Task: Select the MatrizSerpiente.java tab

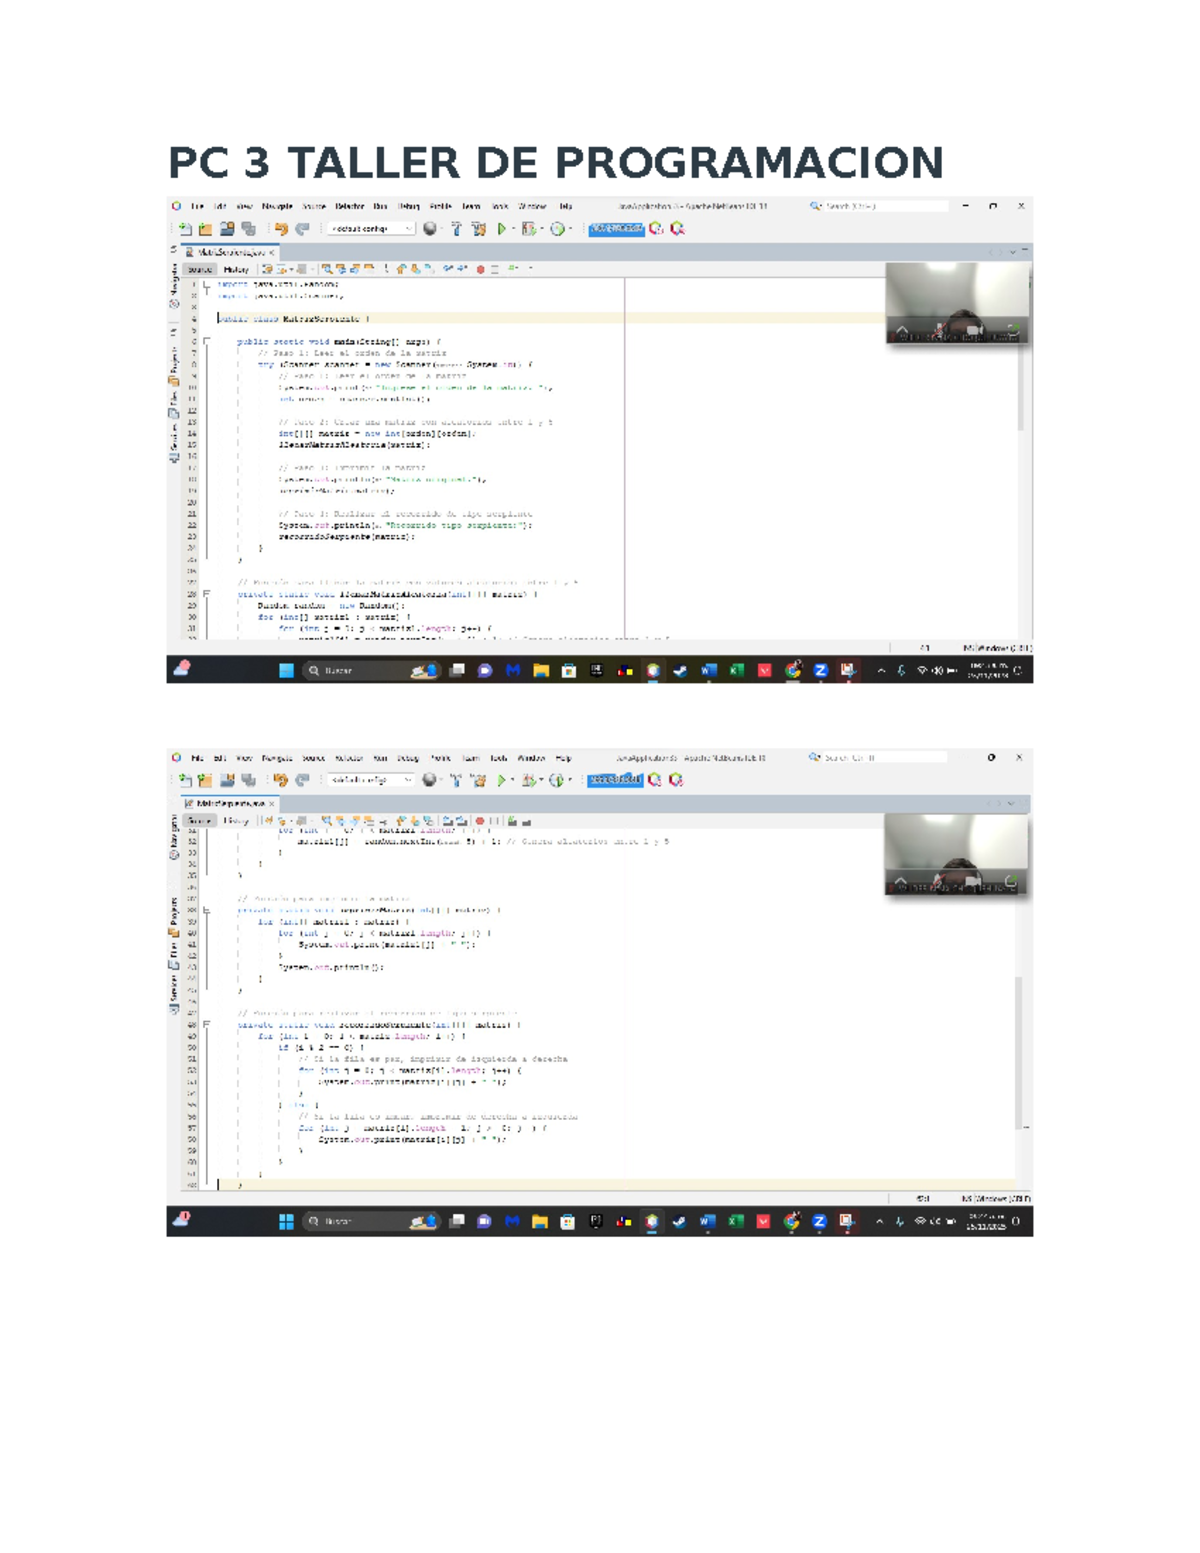Action: point(225,253)
